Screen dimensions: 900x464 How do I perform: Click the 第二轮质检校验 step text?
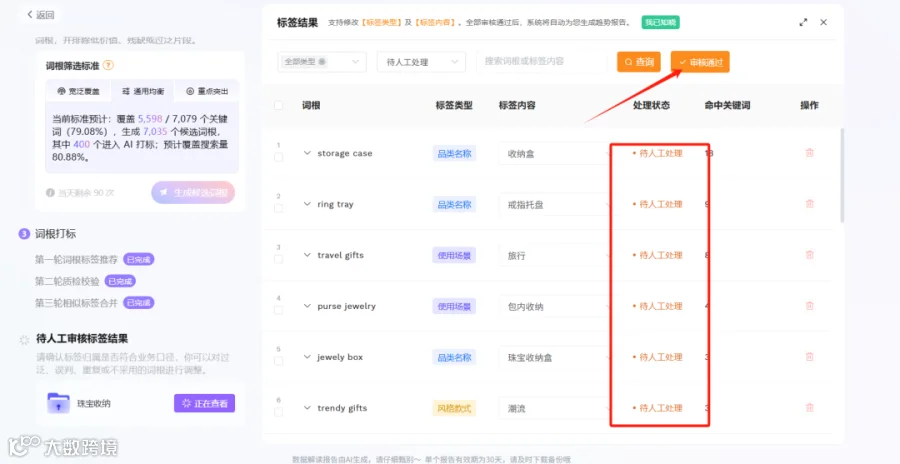point(68,281)
